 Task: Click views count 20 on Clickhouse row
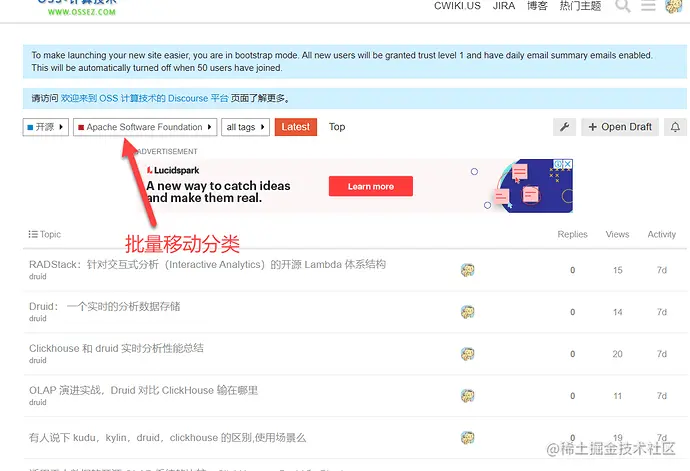click(x=617, y=354)
